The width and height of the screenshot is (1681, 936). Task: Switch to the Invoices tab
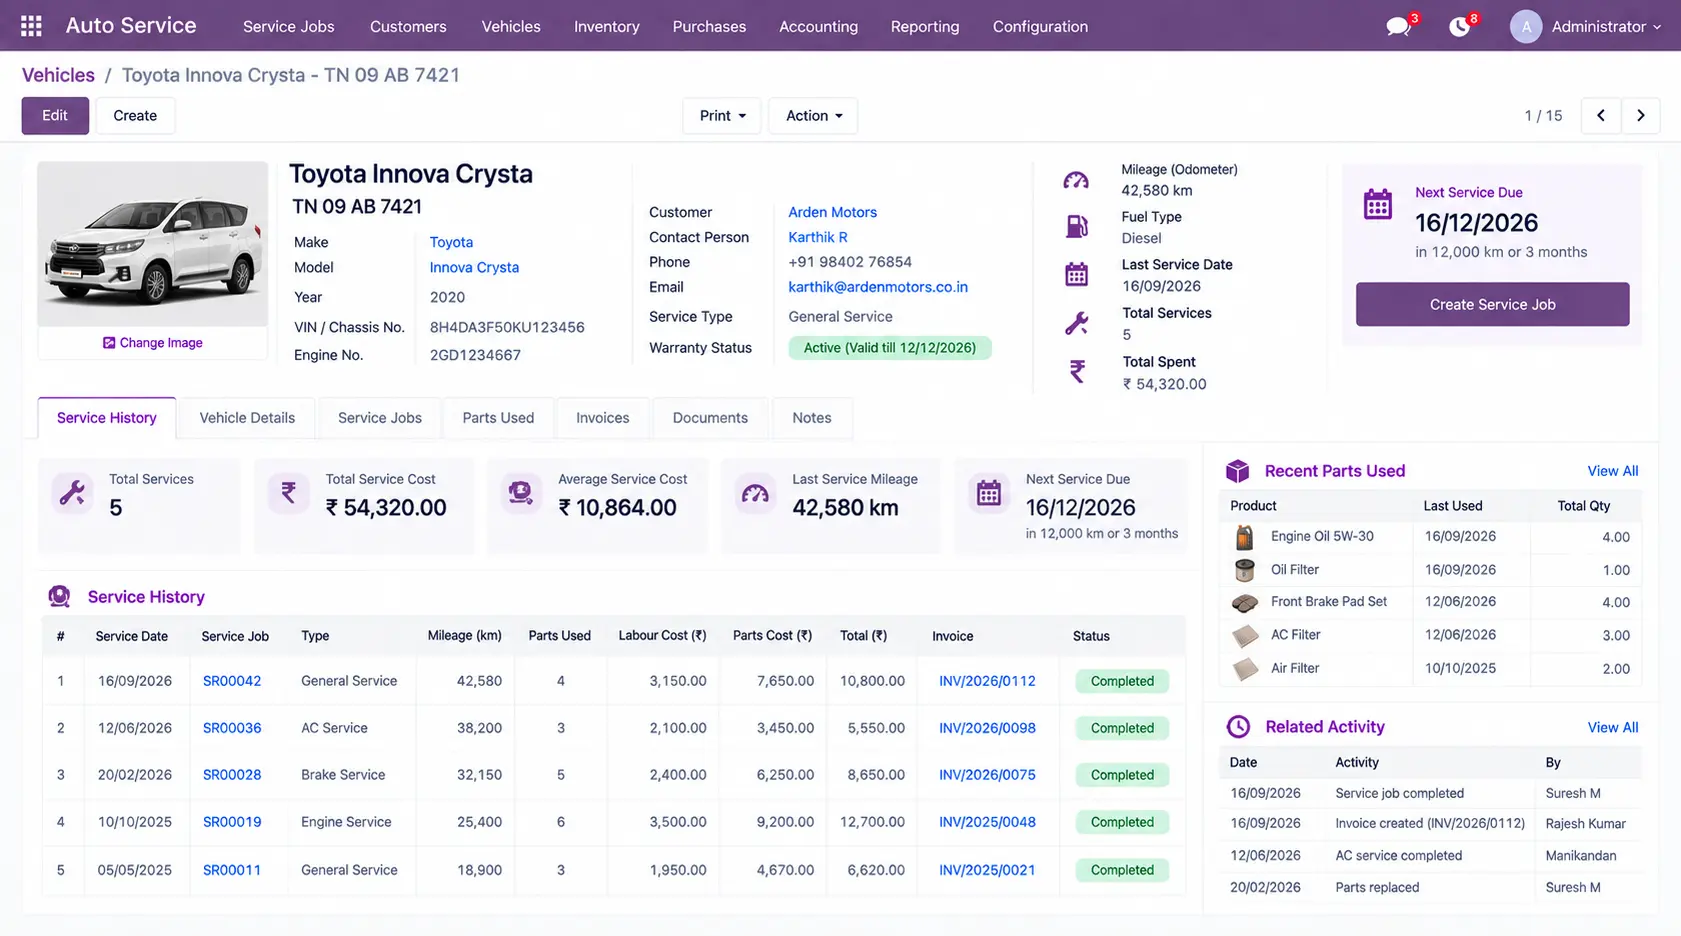(603, 418)
